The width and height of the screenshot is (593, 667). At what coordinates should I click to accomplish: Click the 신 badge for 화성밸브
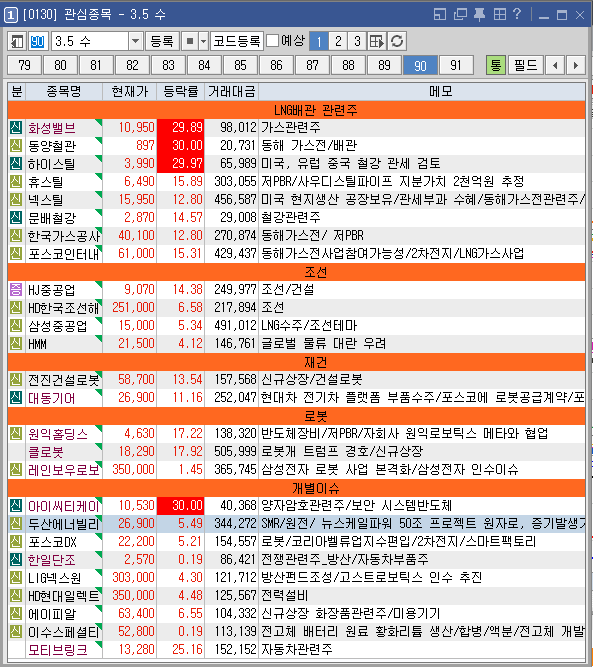point(16,127)
